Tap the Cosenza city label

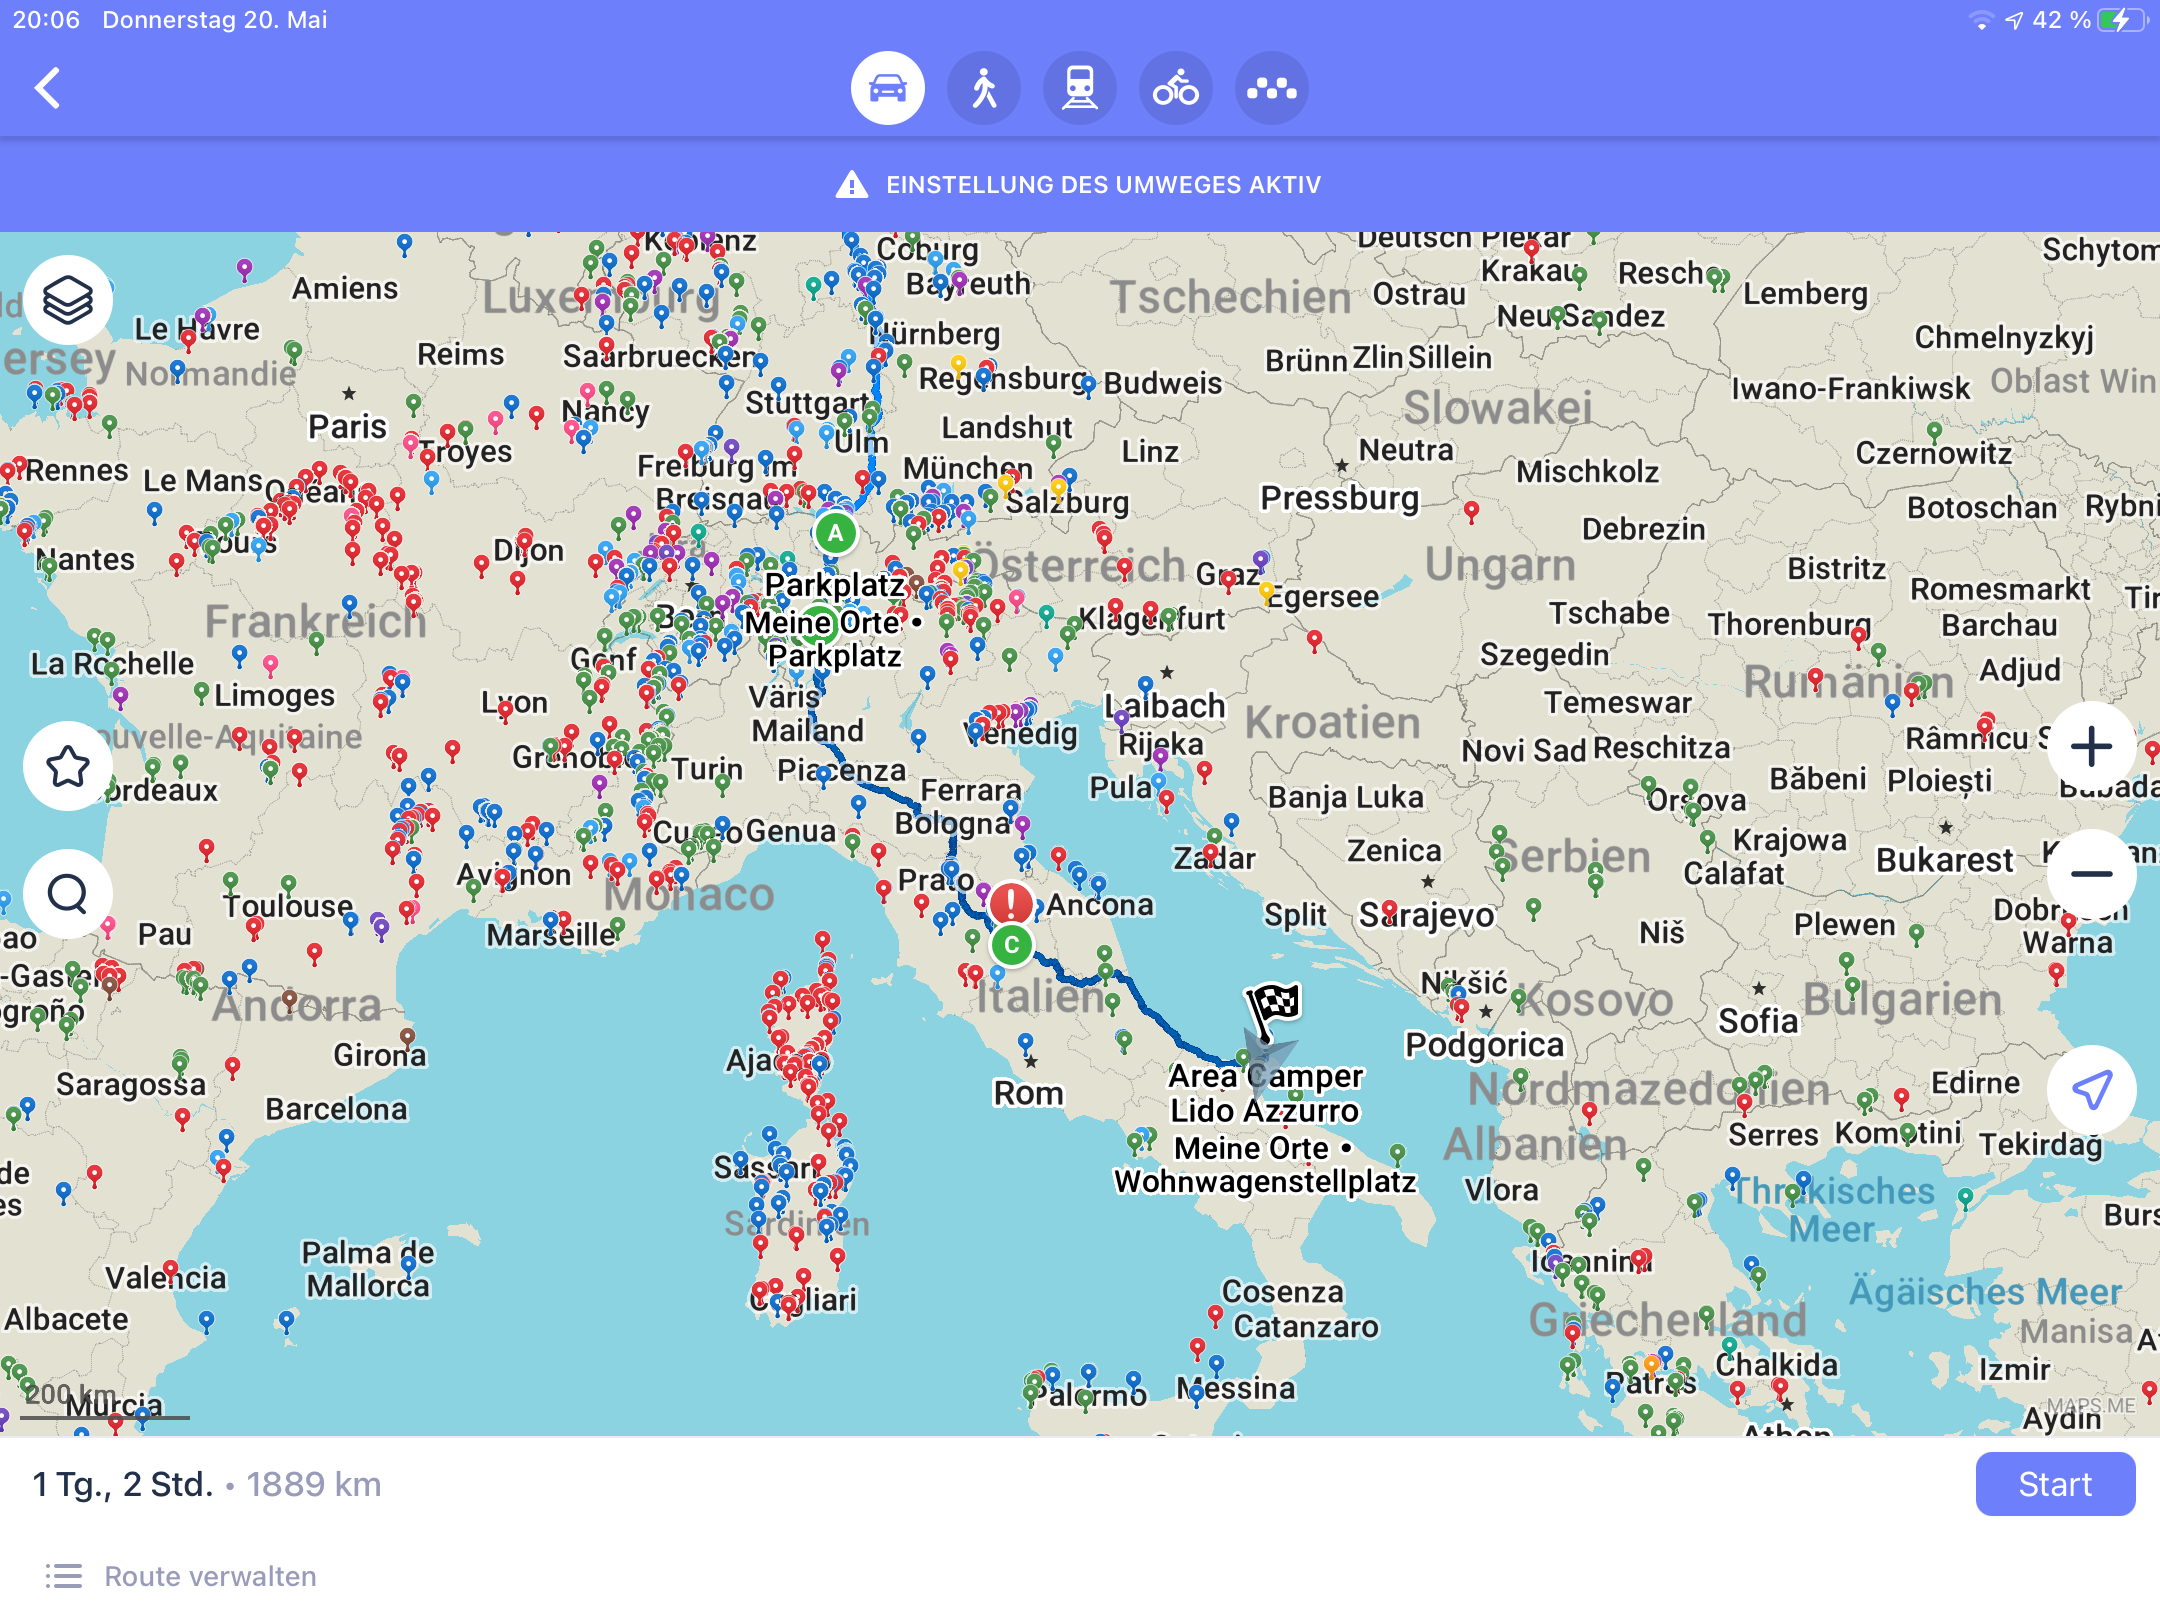(x=1282, y=1291)
